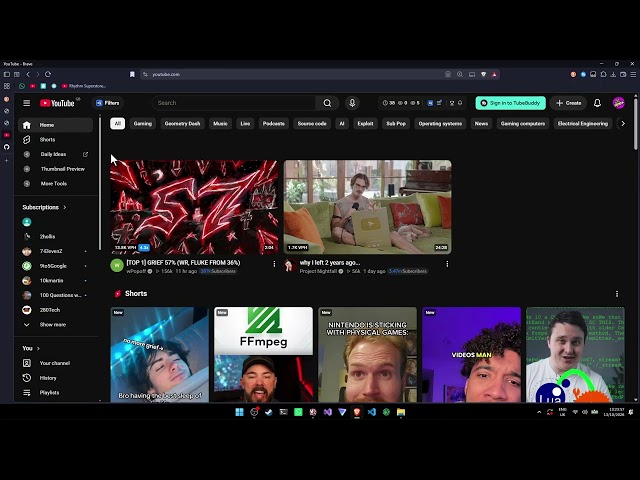Open options menu for GRIEF 57% video

click(274, 264)
